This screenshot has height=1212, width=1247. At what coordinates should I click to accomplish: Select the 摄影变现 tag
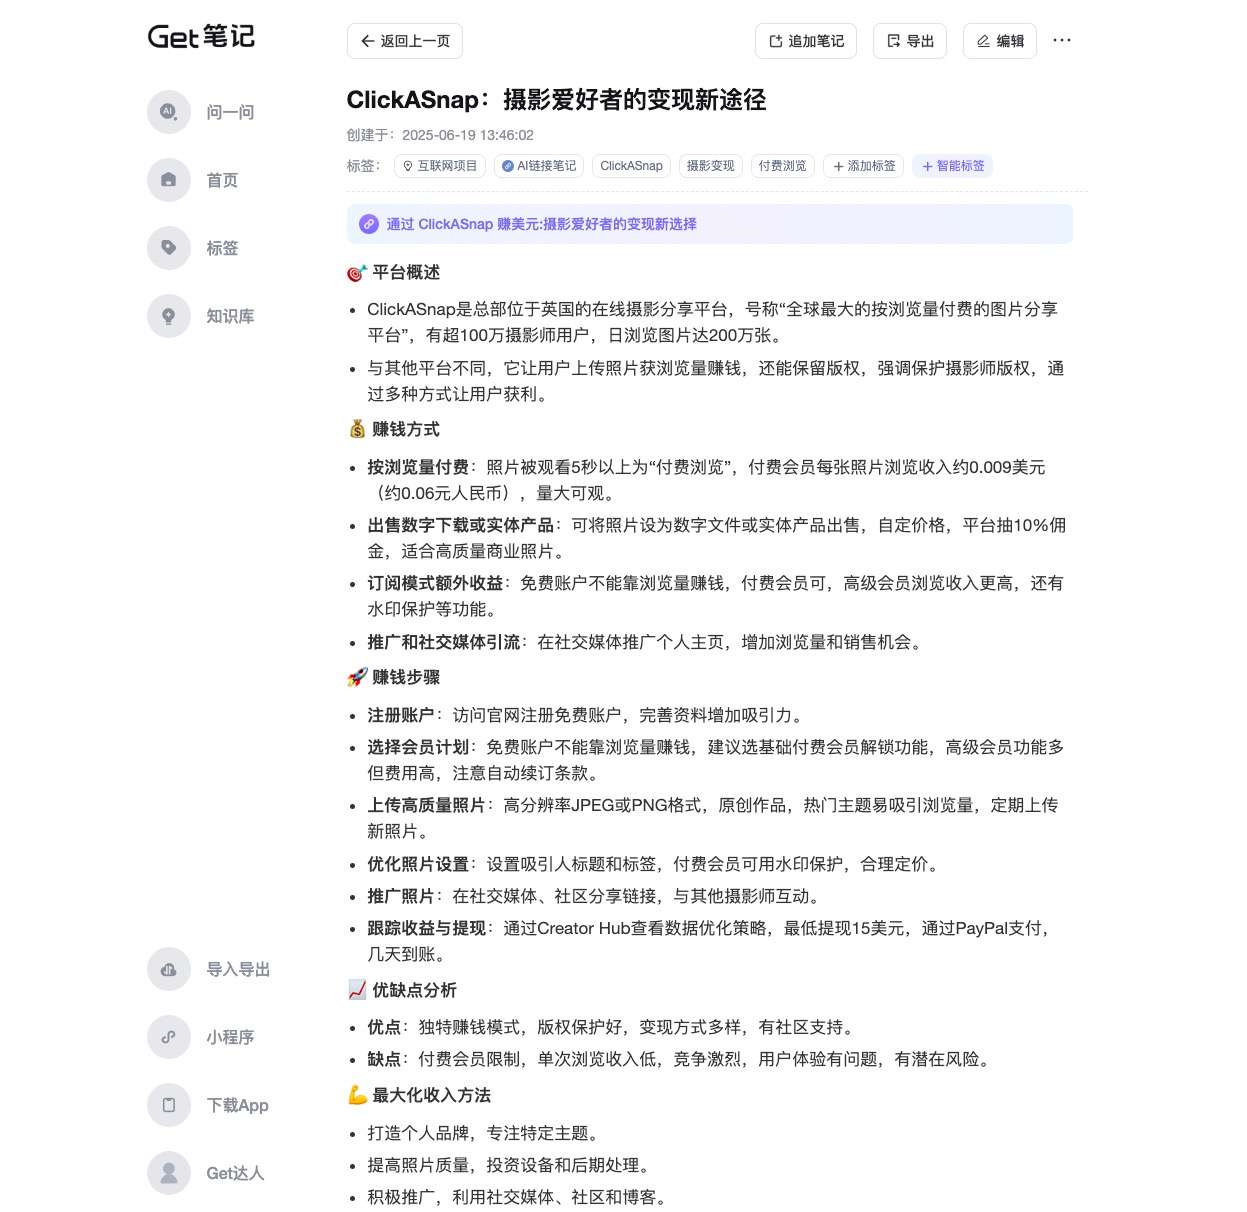click(x=711, y=166)
